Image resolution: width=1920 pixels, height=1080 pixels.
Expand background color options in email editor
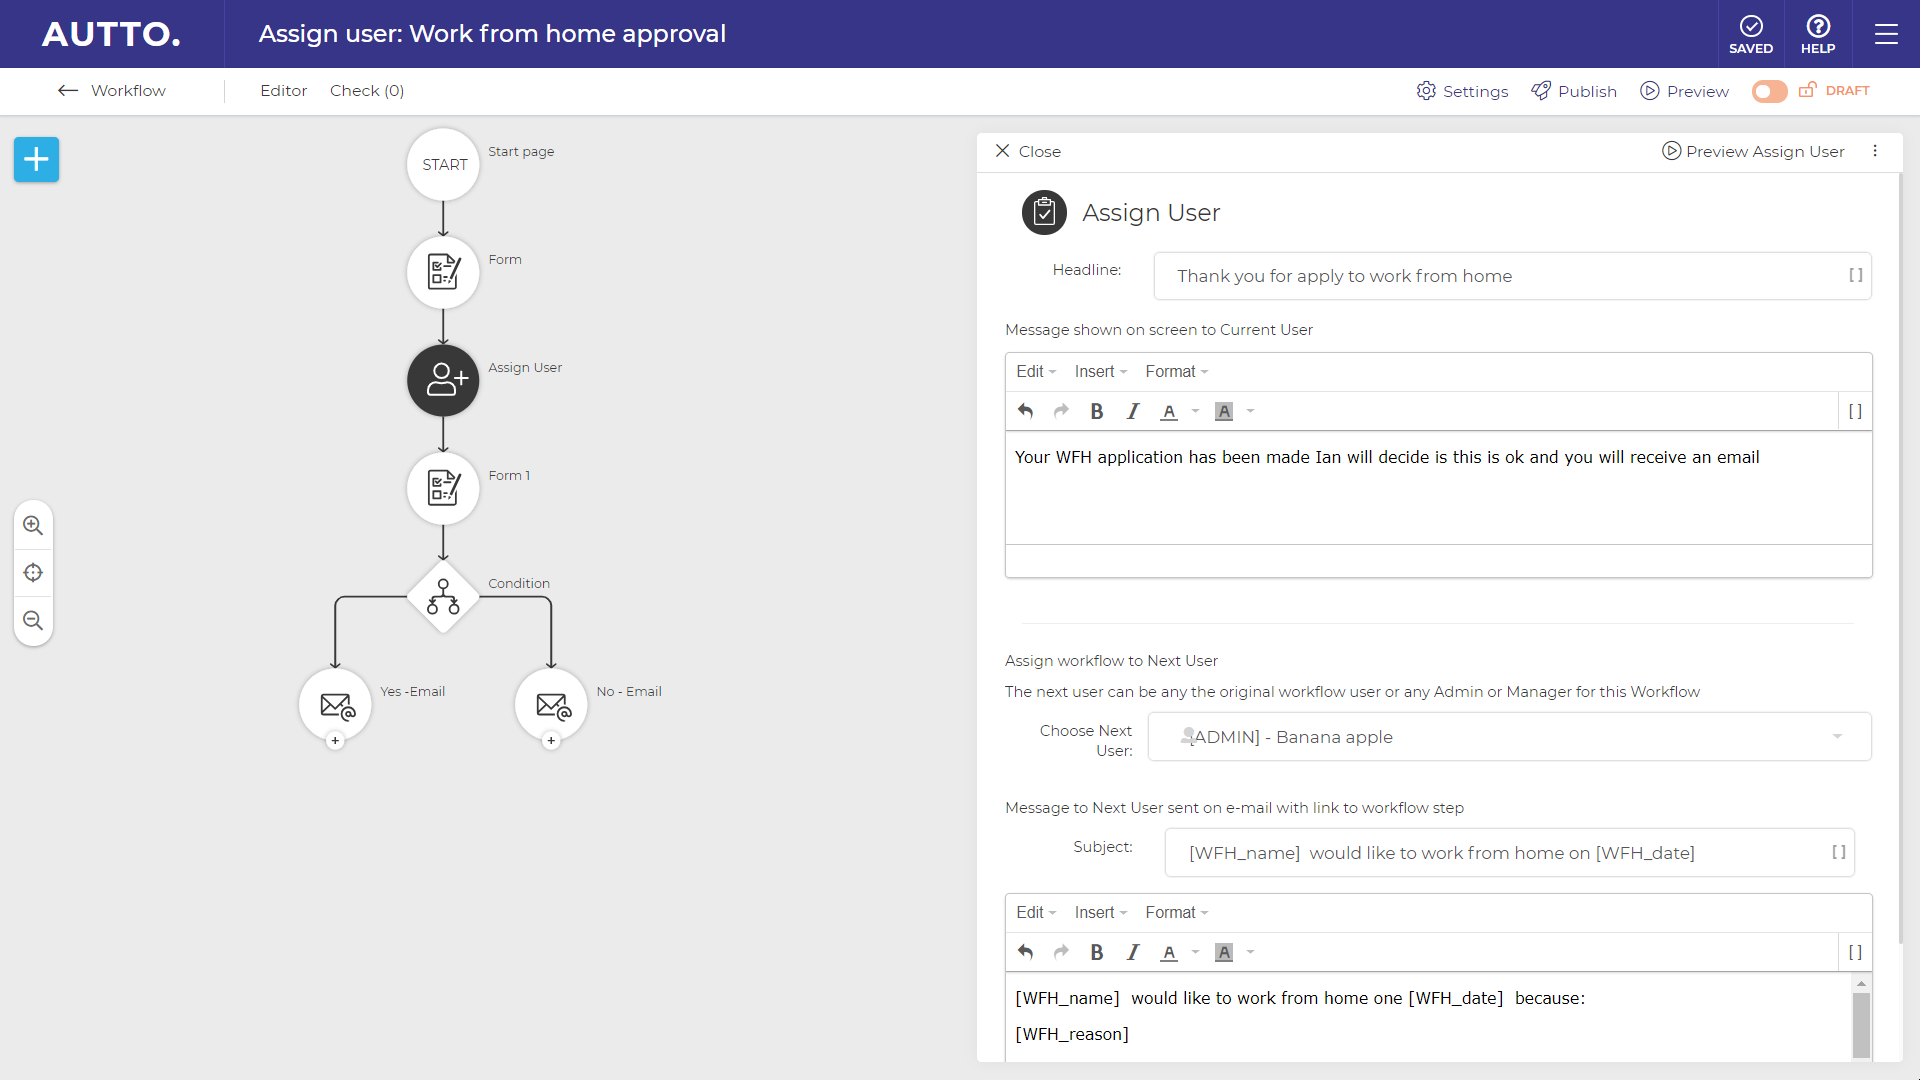tap(1250, 952)
